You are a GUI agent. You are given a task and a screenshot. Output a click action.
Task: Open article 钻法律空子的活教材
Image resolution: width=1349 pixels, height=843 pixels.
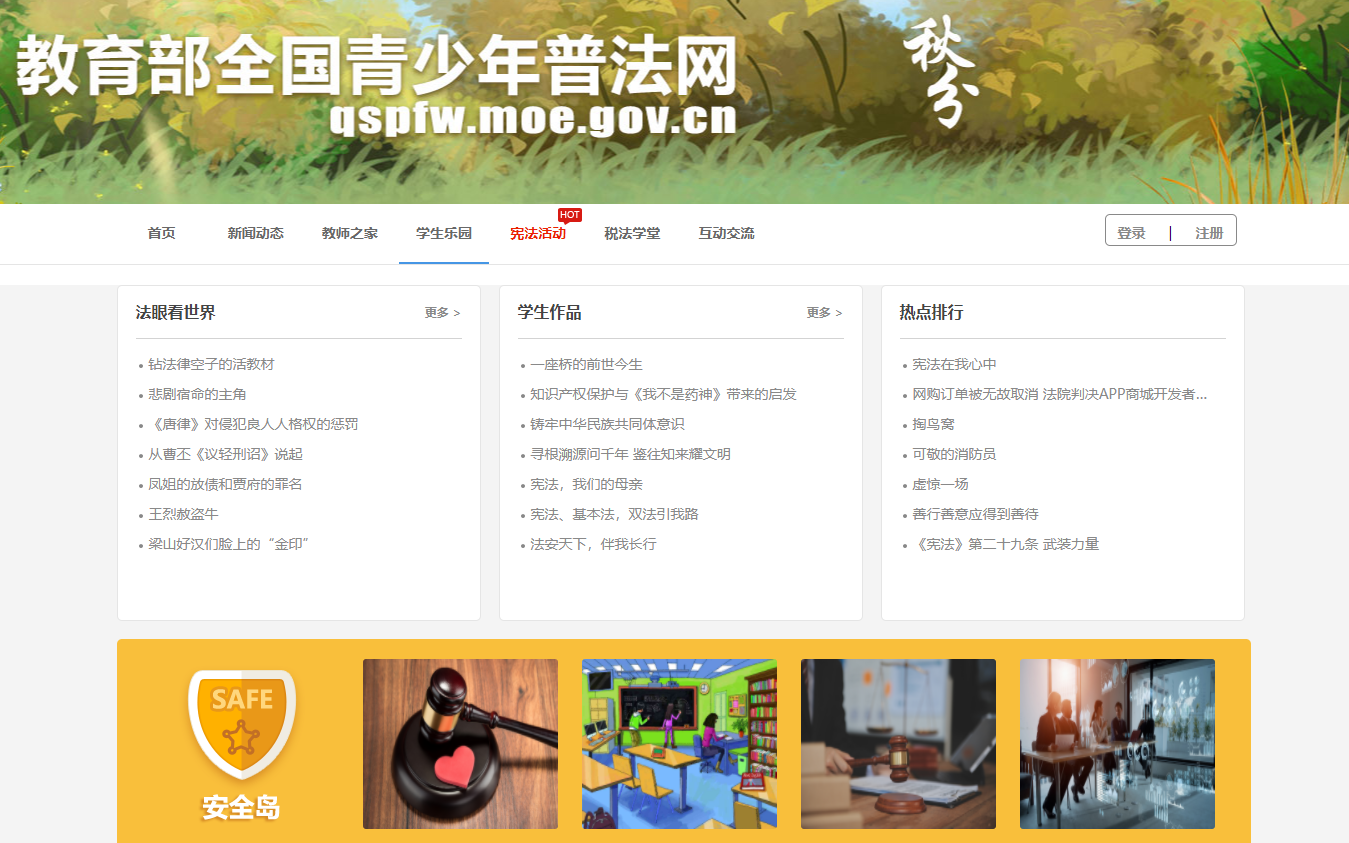coord(211,365)
